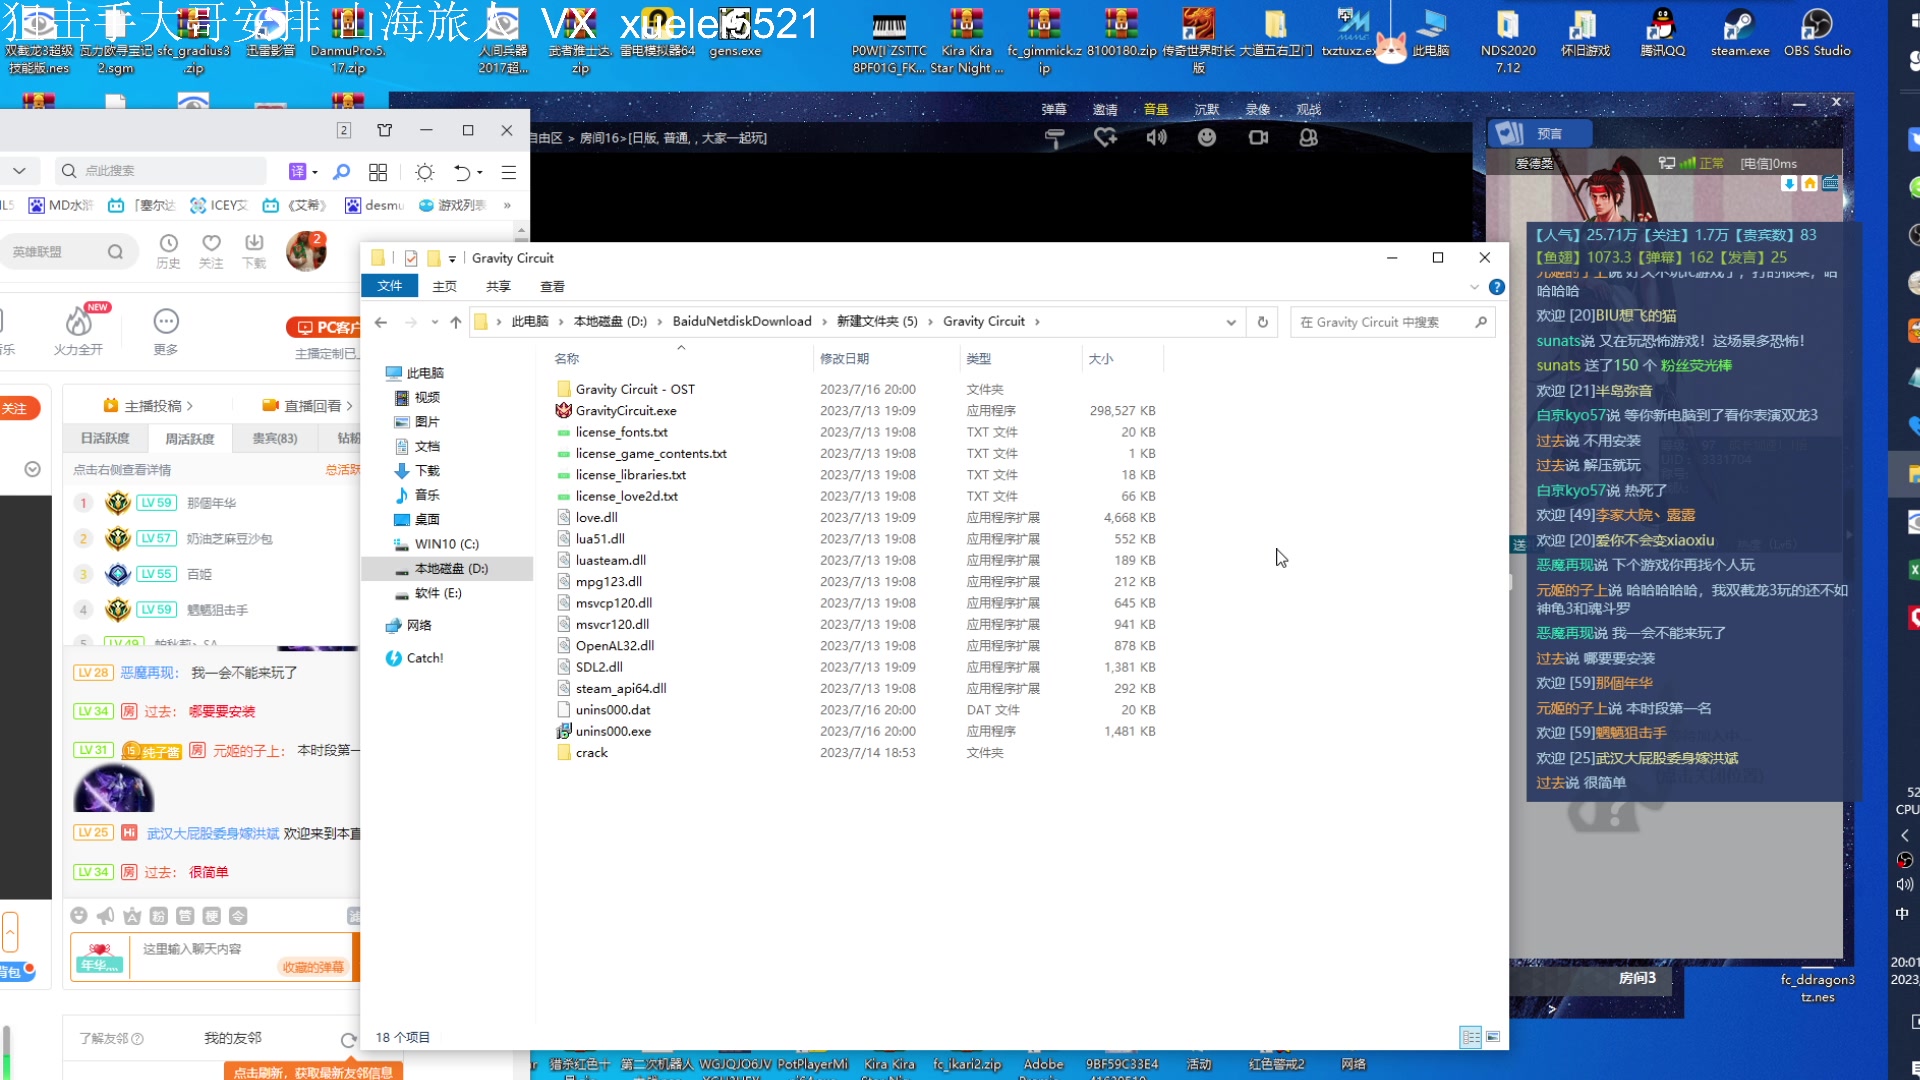The width and height of the screenshot is (1920, 1080).
Task: Open address bar history dropdown
Action: click(1231, 322)
